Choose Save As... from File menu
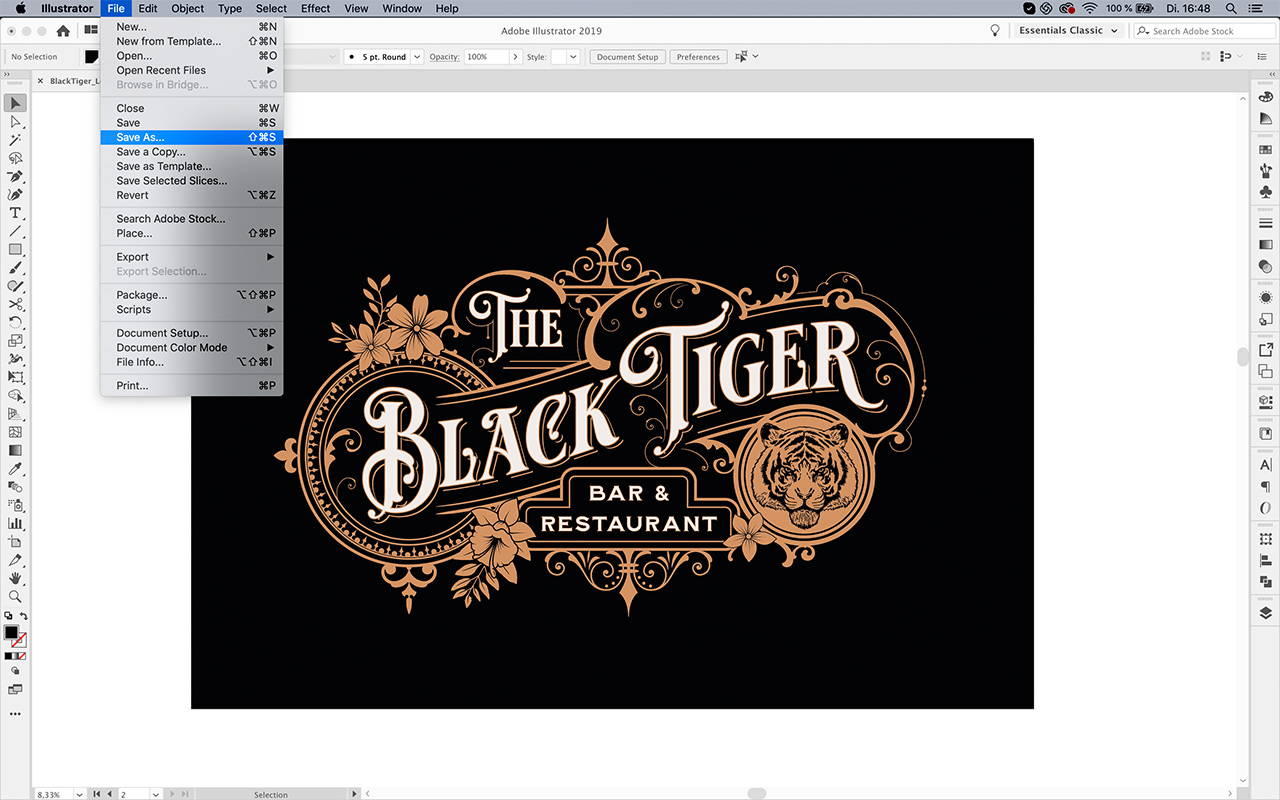Image resolution: width=1280 pixels, height=800 pixels. 190,137
